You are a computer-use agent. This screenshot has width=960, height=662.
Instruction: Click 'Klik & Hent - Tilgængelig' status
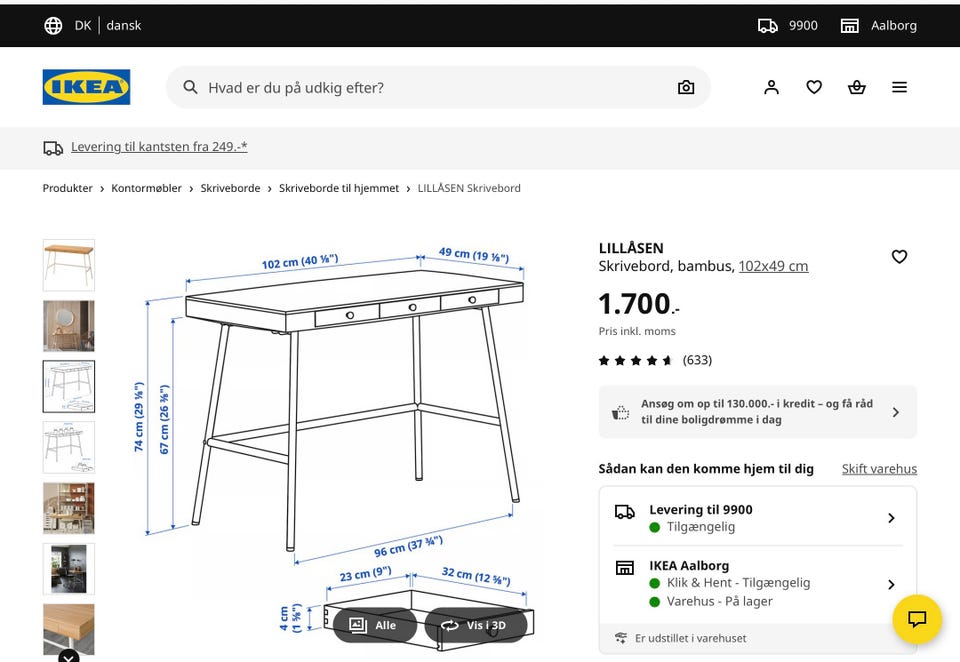738,583
